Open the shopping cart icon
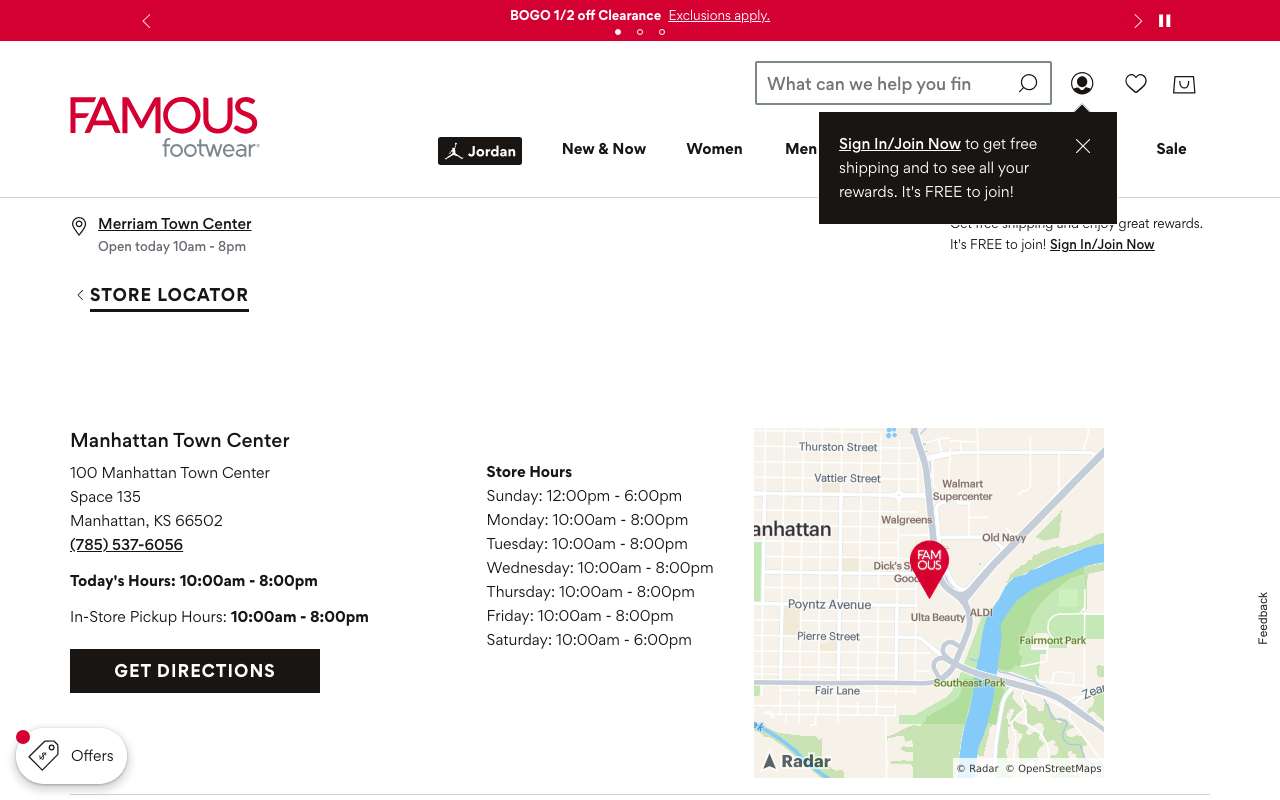 pyautogui.click(x=1184, y=84)
